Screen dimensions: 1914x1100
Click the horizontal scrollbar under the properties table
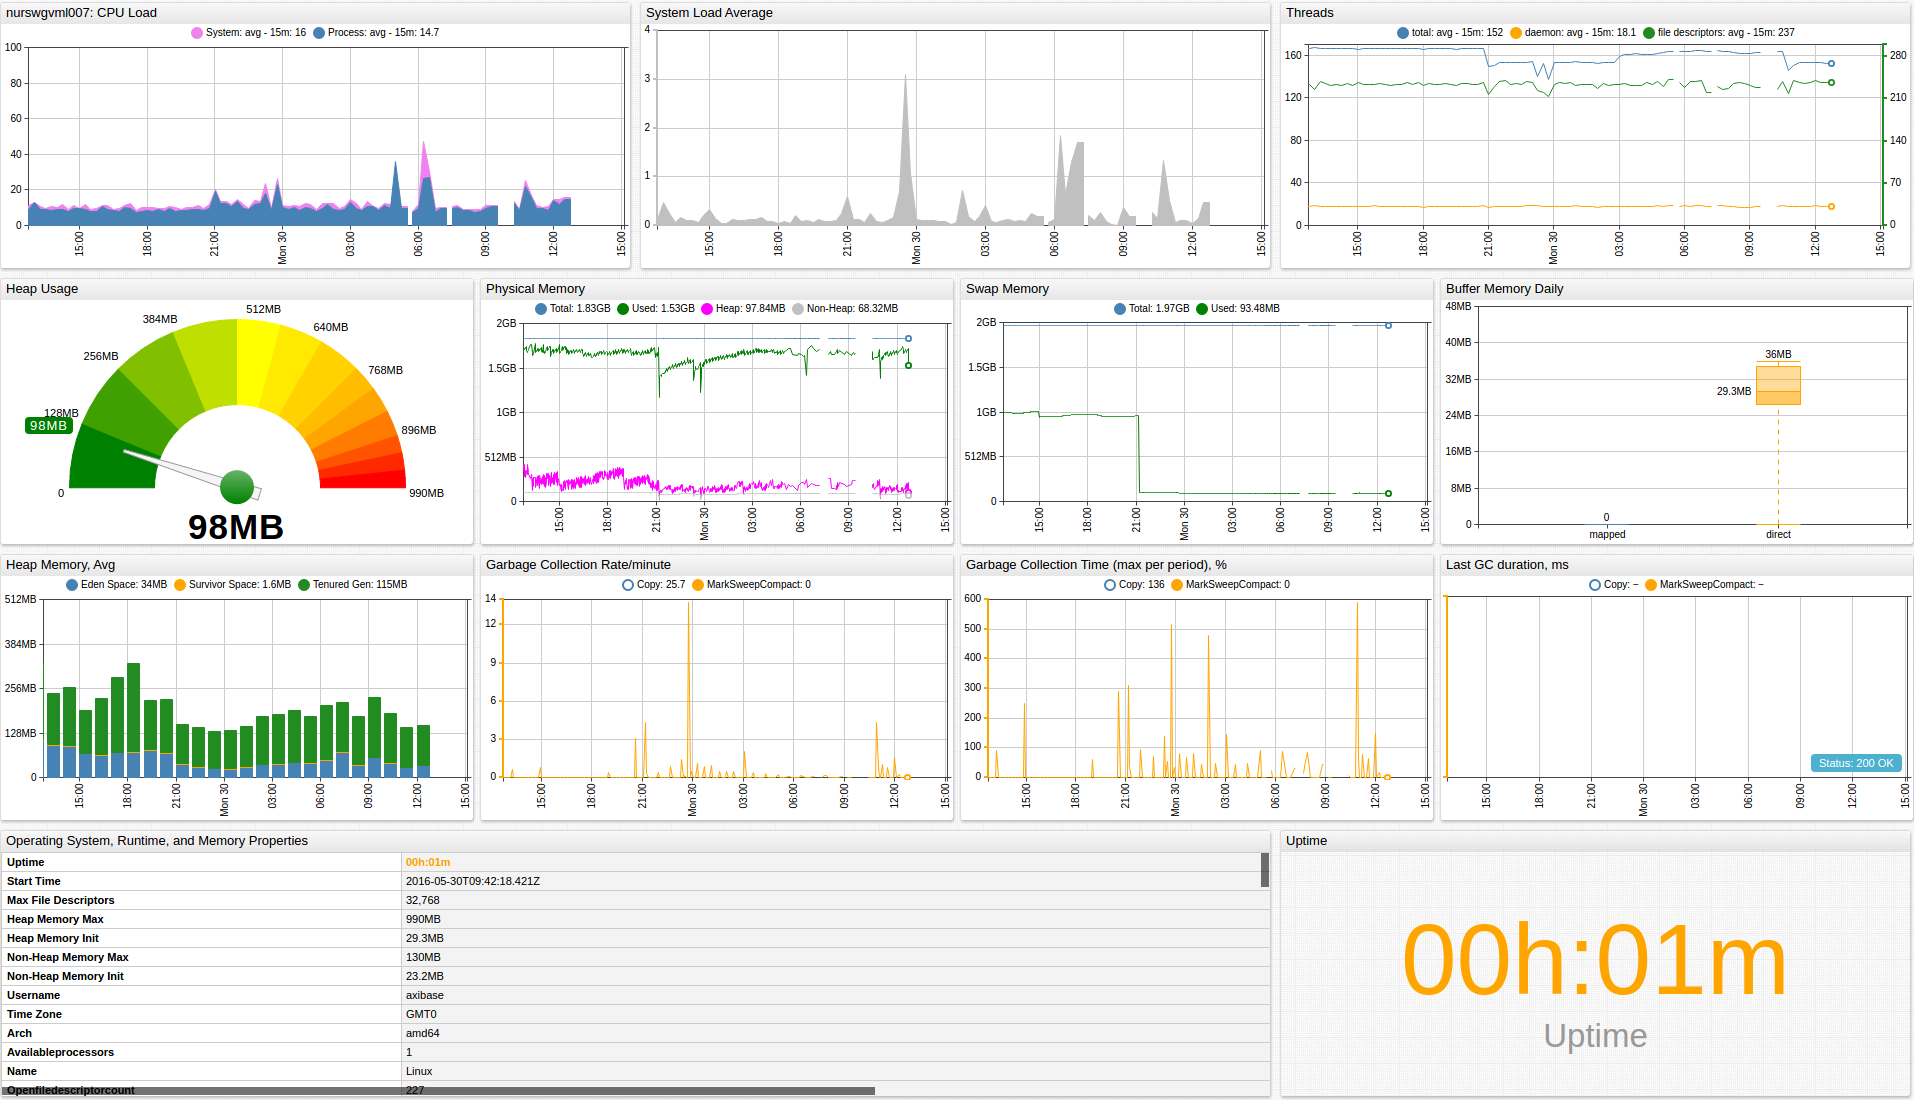coord(440,1091)
